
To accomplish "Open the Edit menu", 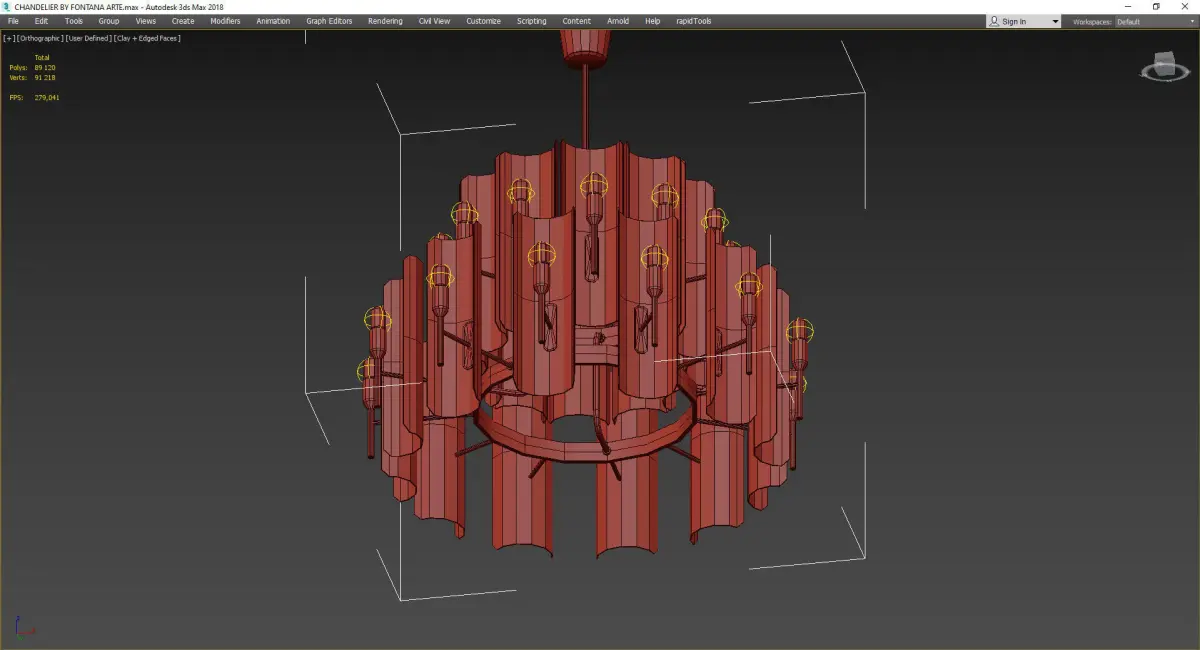I will click(x=41, y=21).
